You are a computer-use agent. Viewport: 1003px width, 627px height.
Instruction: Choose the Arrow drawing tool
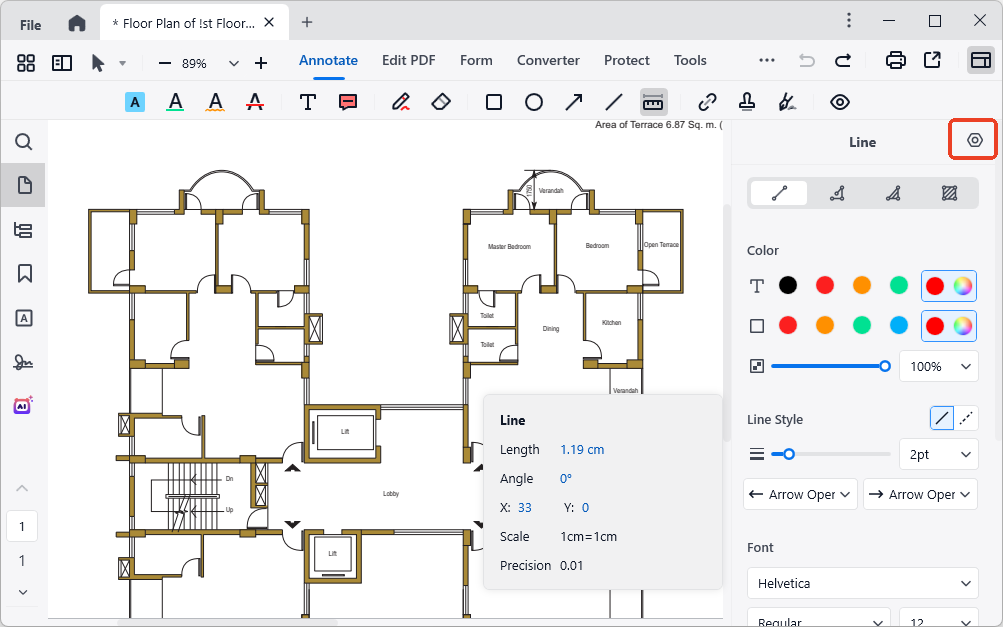coord(574,102)
